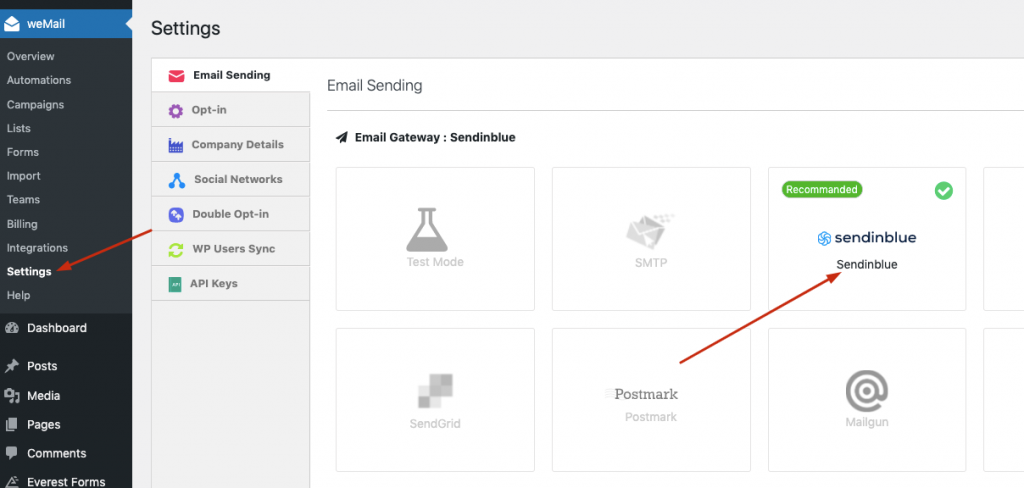Viewport: 1024px width, 488px height.
Task: Click the Recommanded badge
Action: [x=822, y=189]
